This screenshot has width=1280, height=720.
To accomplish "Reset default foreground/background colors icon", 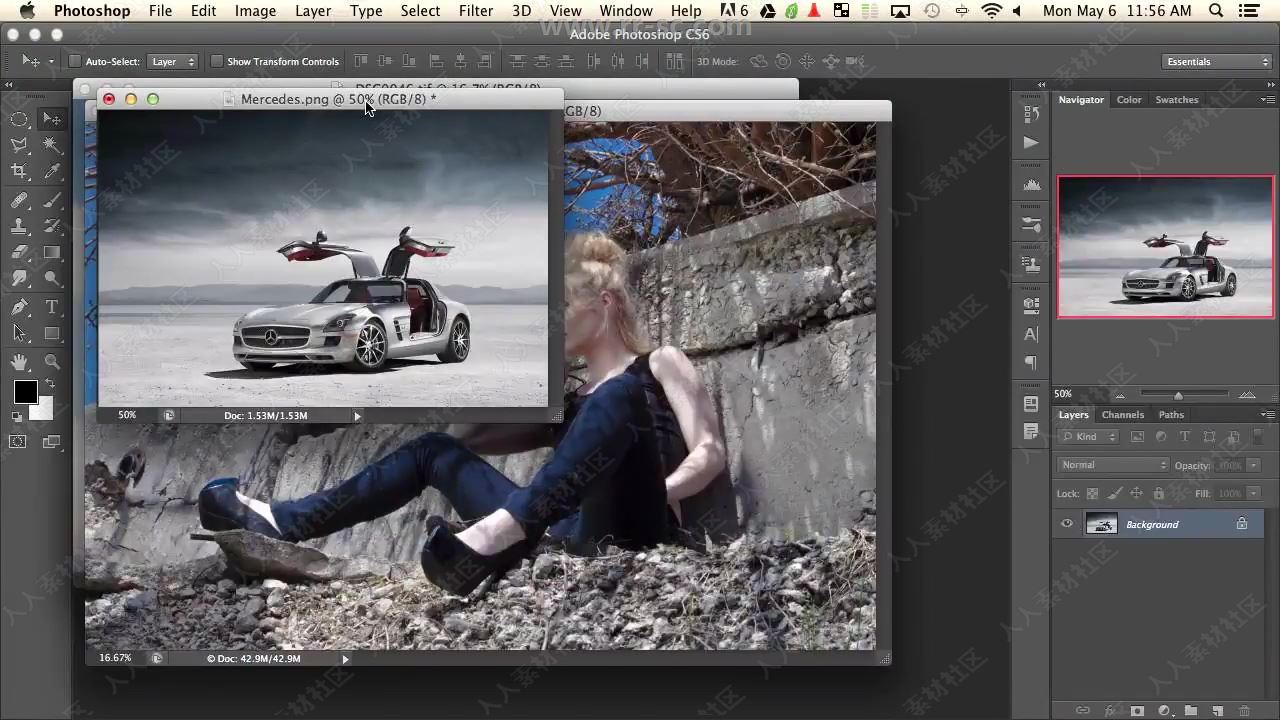I will (17, 417).
